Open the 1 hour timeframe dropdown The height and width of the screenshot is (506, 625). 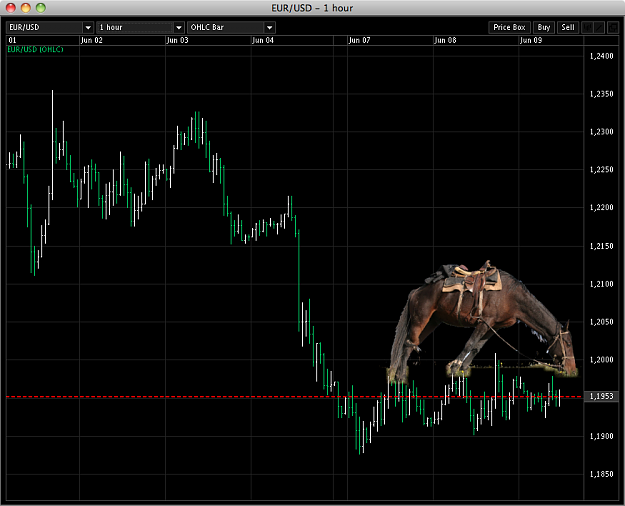coord(140,27)
